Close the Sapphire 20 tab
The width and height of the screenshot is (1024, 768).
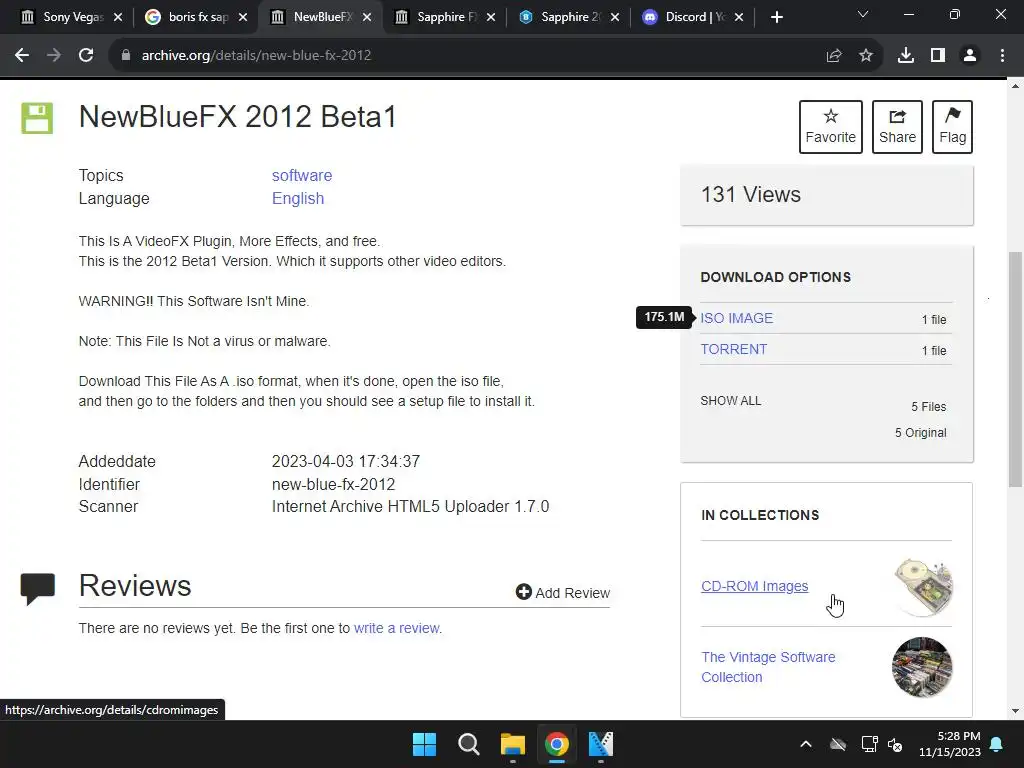click(x=615, y=17)
